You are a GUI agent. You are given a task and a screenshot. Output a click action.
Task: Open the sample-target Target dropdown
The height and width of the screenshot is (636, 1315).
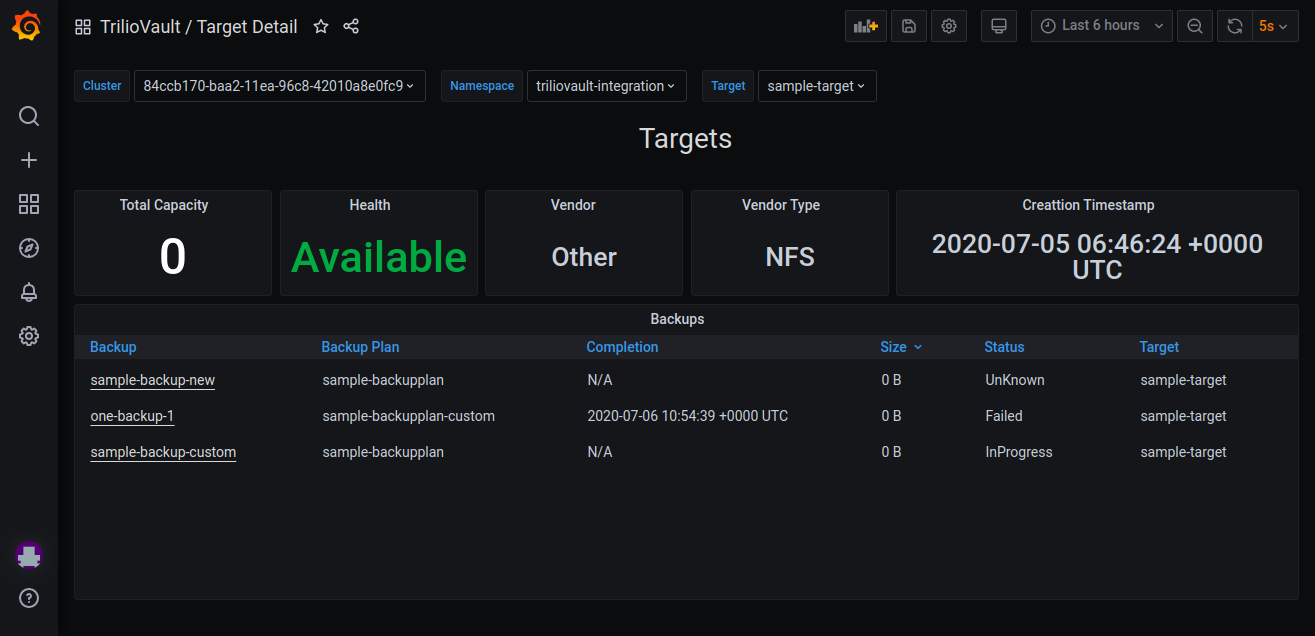817,86
